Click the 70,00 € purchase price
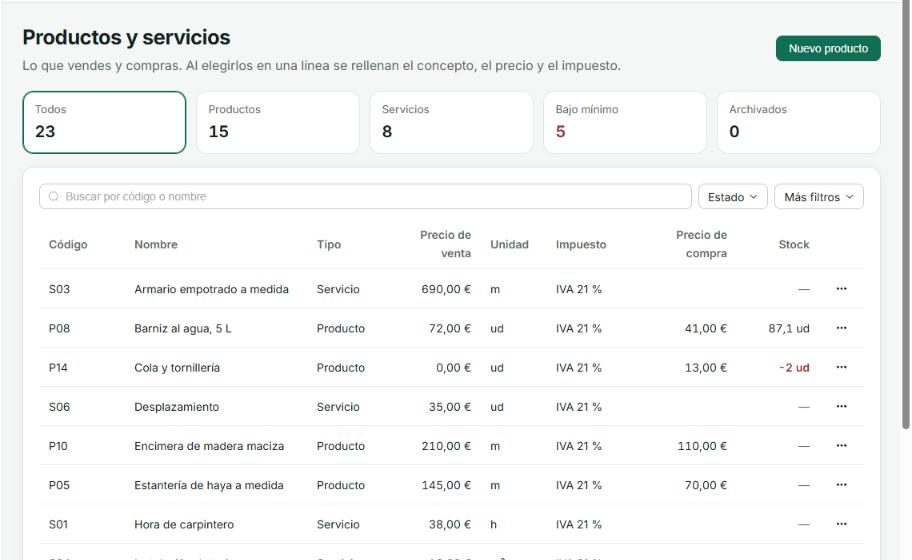Image resolution: width=912 pixels, height=560 pixels. [x=706, y=485]
